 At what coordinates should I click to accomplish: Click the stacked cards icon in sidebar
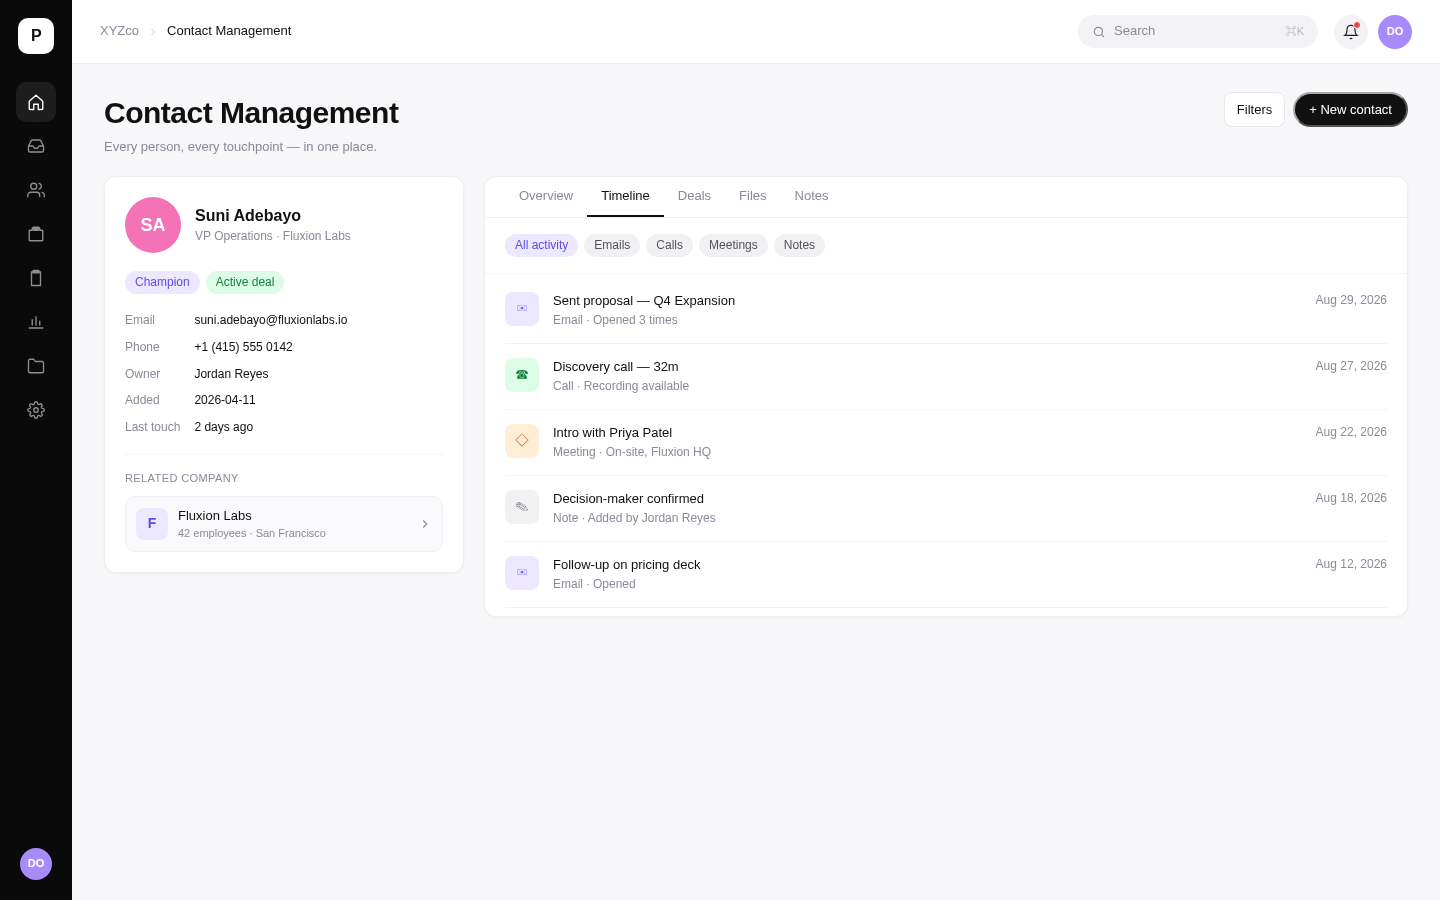click(36, 234)
